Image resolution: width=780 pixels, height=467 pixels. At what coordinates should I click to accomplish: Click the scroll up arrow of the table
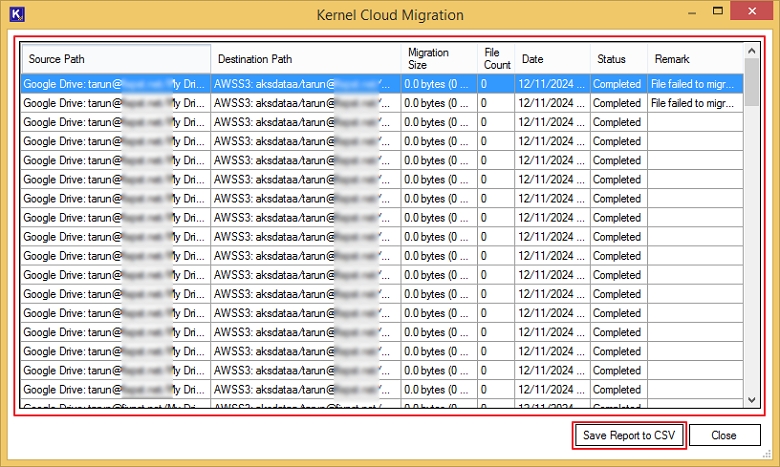point(752,51)
